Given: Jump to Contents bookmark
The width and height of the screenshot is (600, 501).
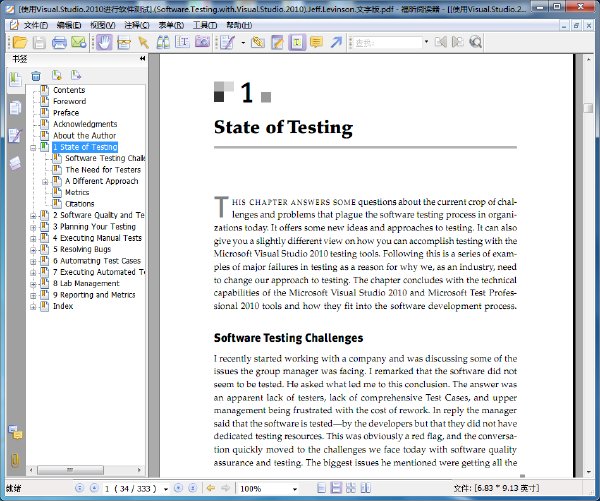Looking at the screenshot, I should [x=69, y=90].
